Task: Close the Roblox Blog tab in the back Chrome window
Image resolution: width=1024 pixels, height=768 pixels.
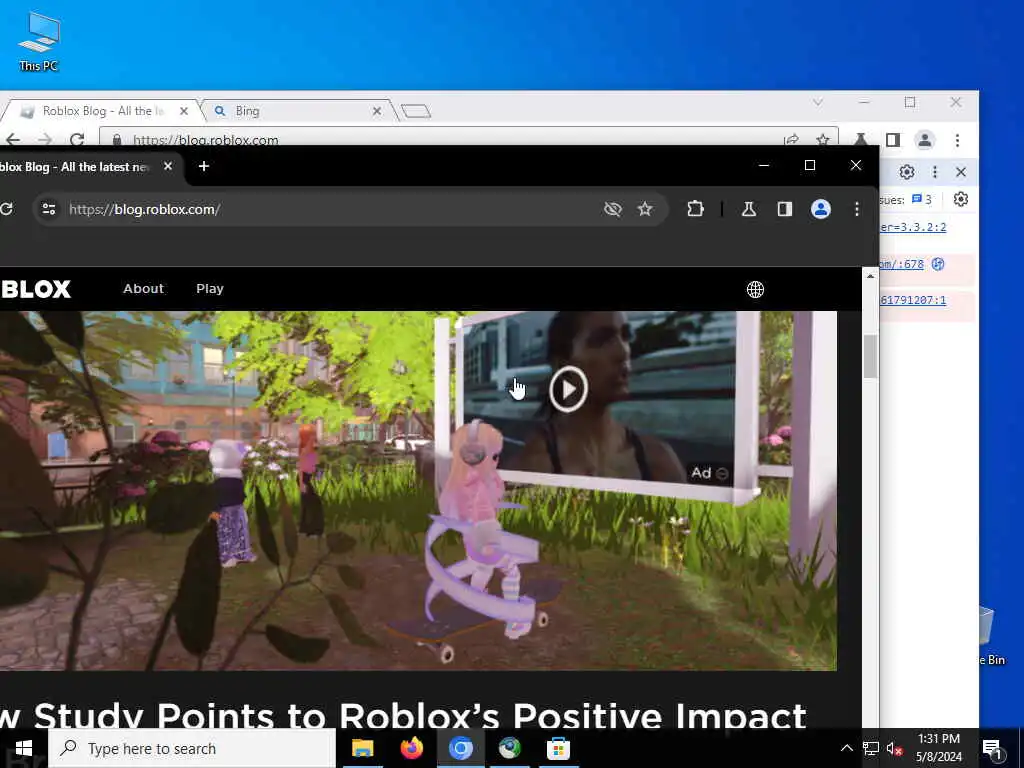Action: point(184,111)
